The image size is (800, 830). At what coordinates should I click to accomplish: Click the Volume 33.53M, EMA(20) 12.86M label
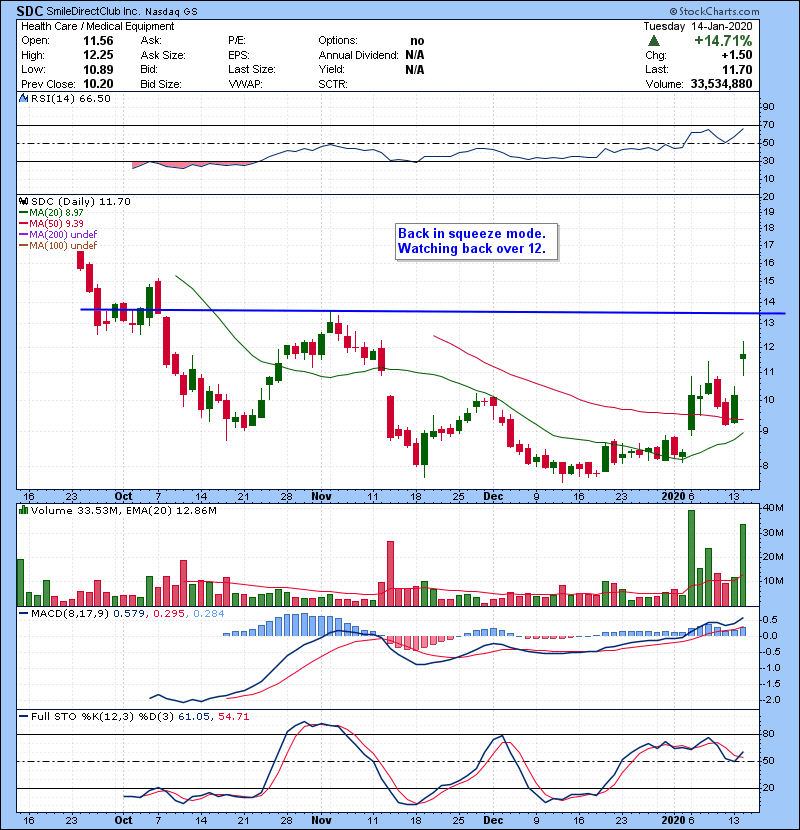(124, 510)
